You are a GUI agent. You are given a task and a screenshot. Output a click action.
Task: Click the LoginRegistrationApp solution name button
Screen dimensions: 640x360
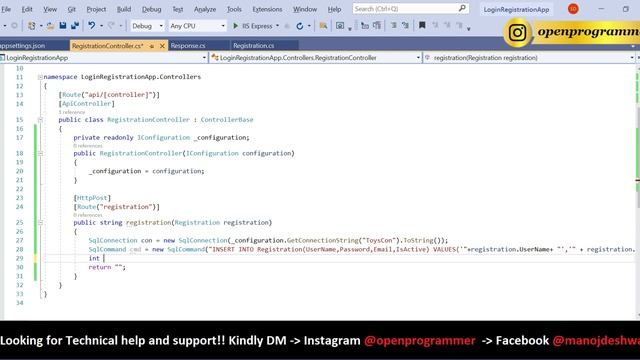(516, 9)
